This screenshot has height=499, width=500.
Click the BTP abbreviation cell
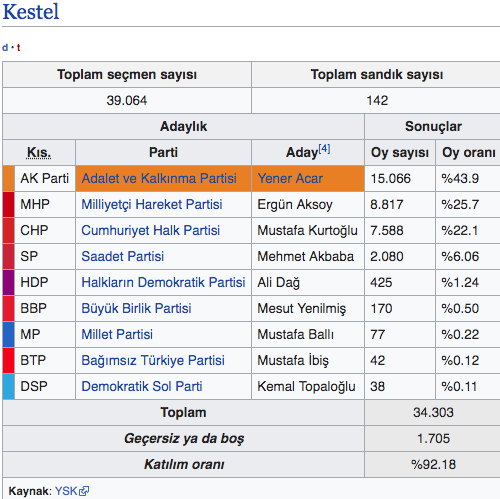click(x=45, y=360)
